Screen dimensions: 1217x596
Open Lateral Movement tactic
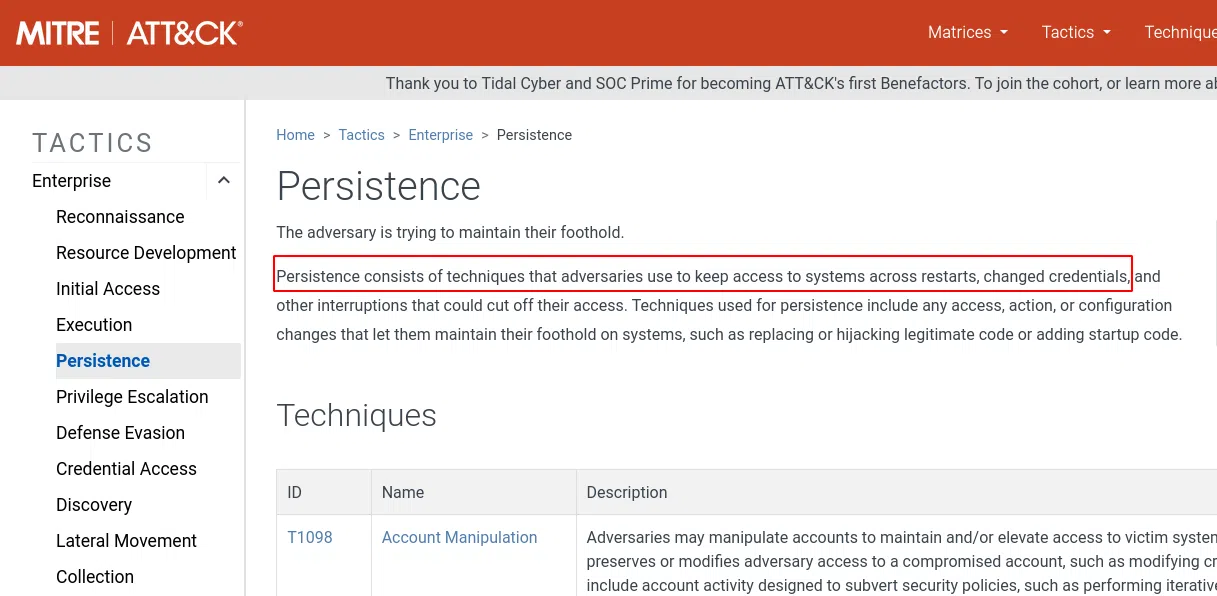[x=126, y=541]
